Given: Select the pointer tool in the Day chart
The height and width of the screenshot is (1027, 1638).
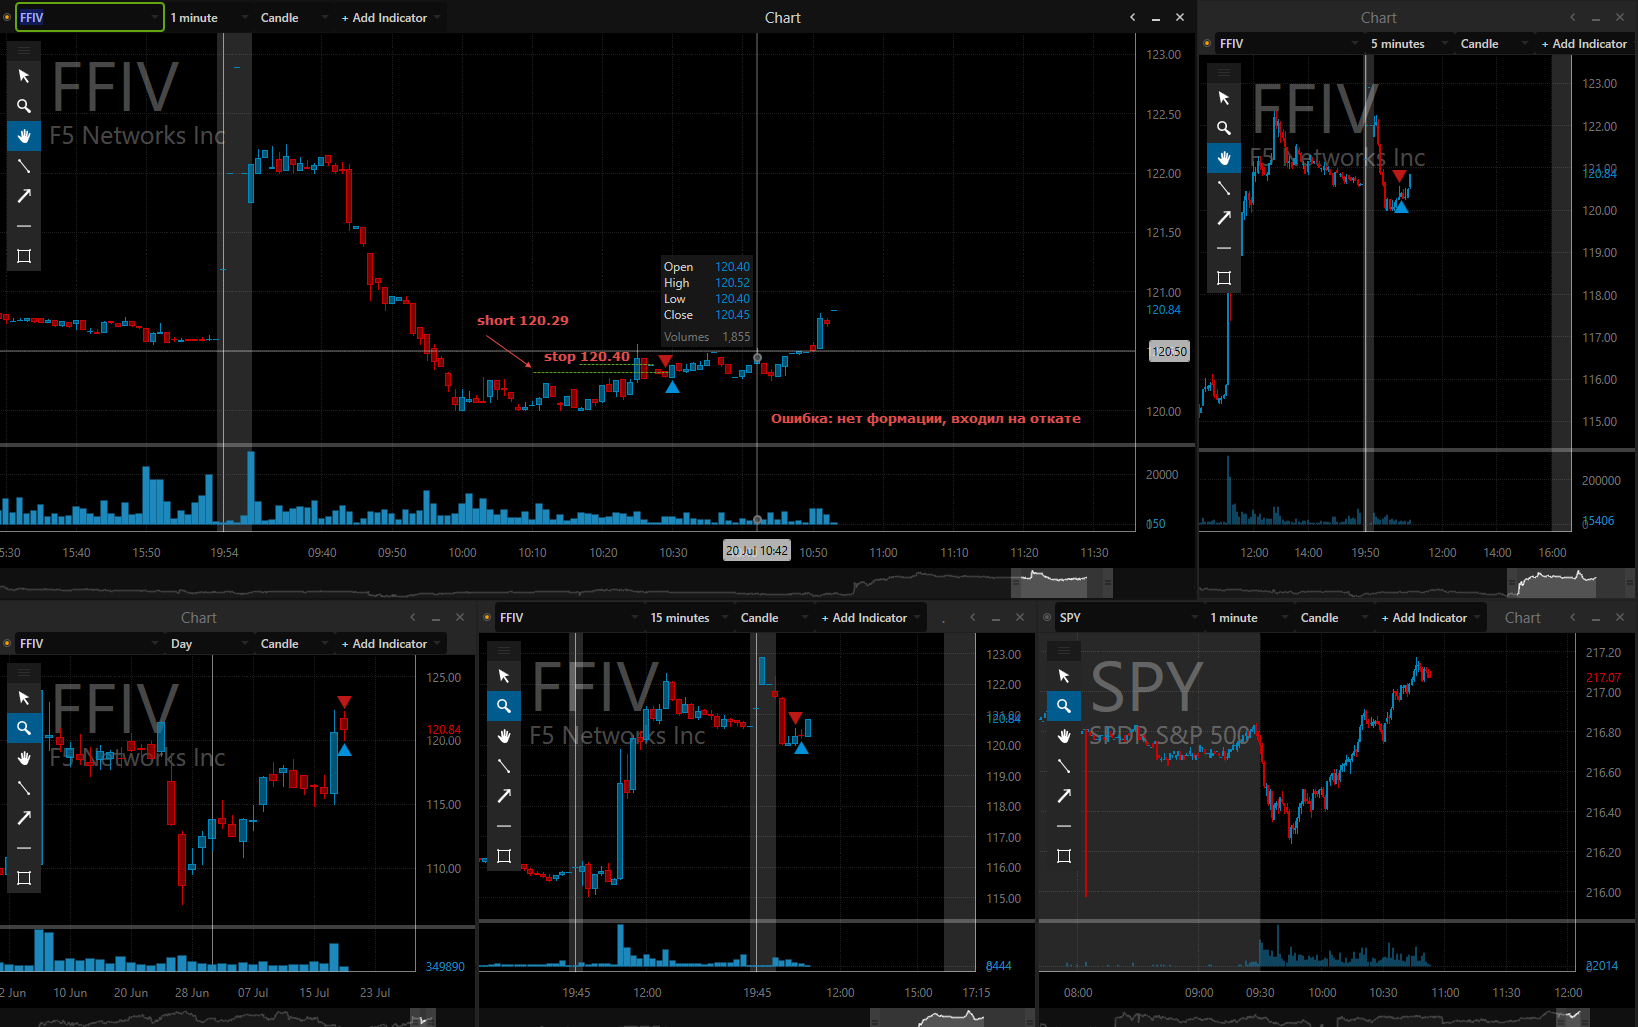Looking at the screenshot, I should (x=24, y=698).
